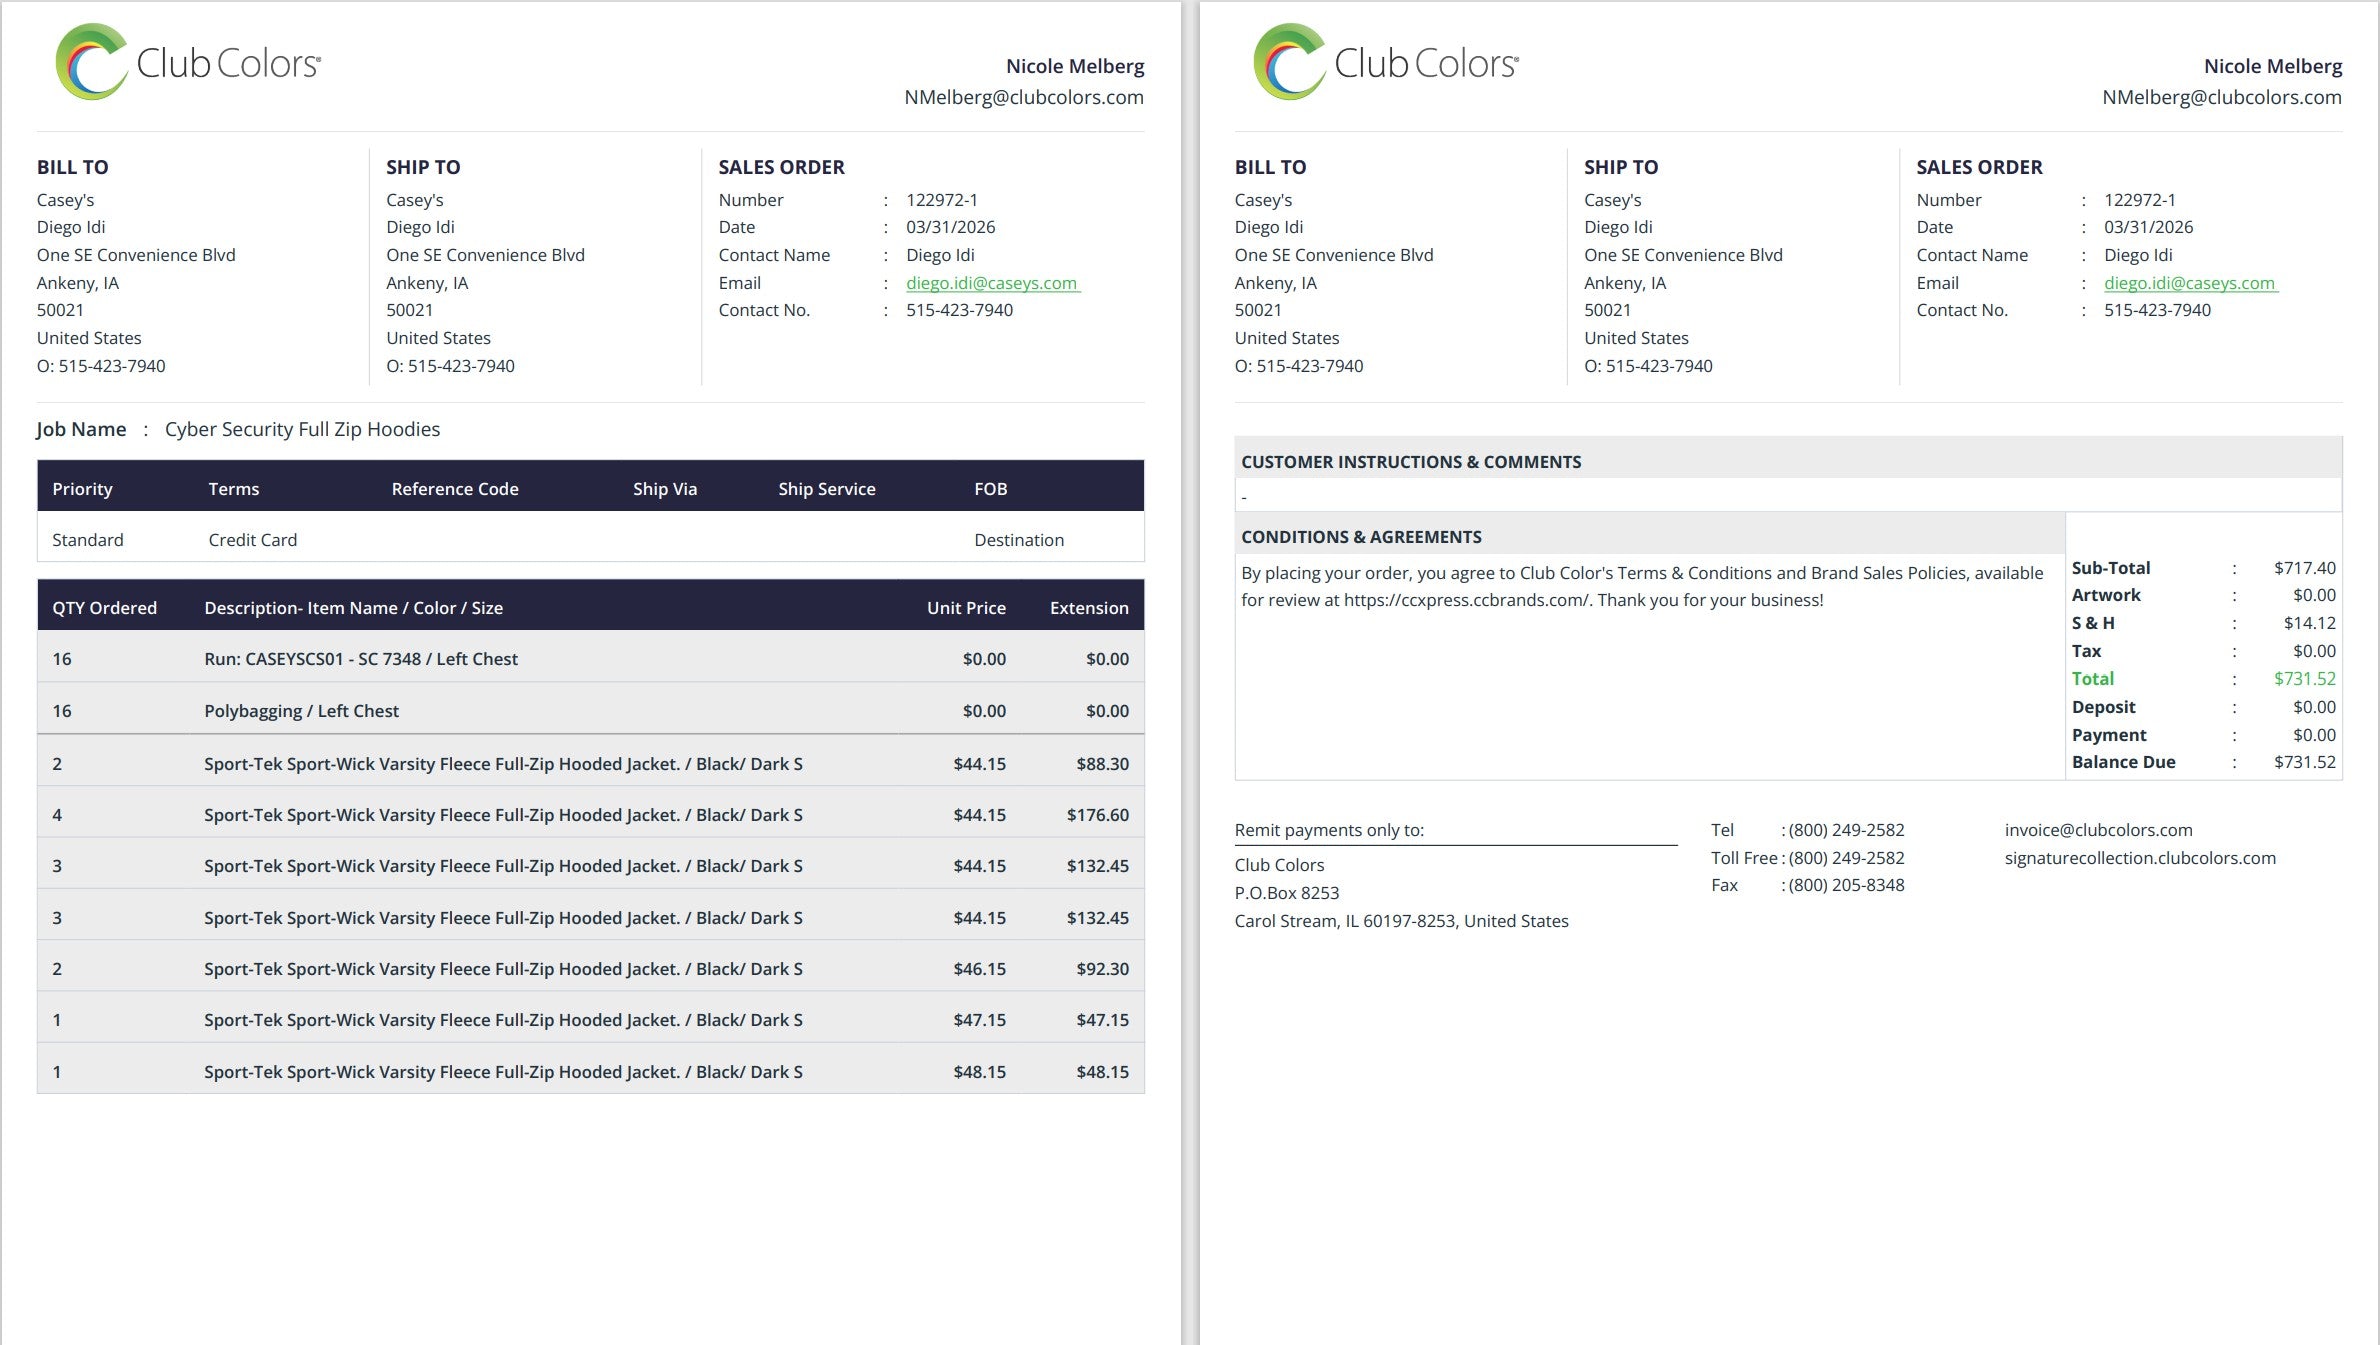Image resolution: width=2380 pixels, height=1345 pixels.
Task: Select the 'Polybagging / Left Chest' row description
Action: tap(301, 711)
